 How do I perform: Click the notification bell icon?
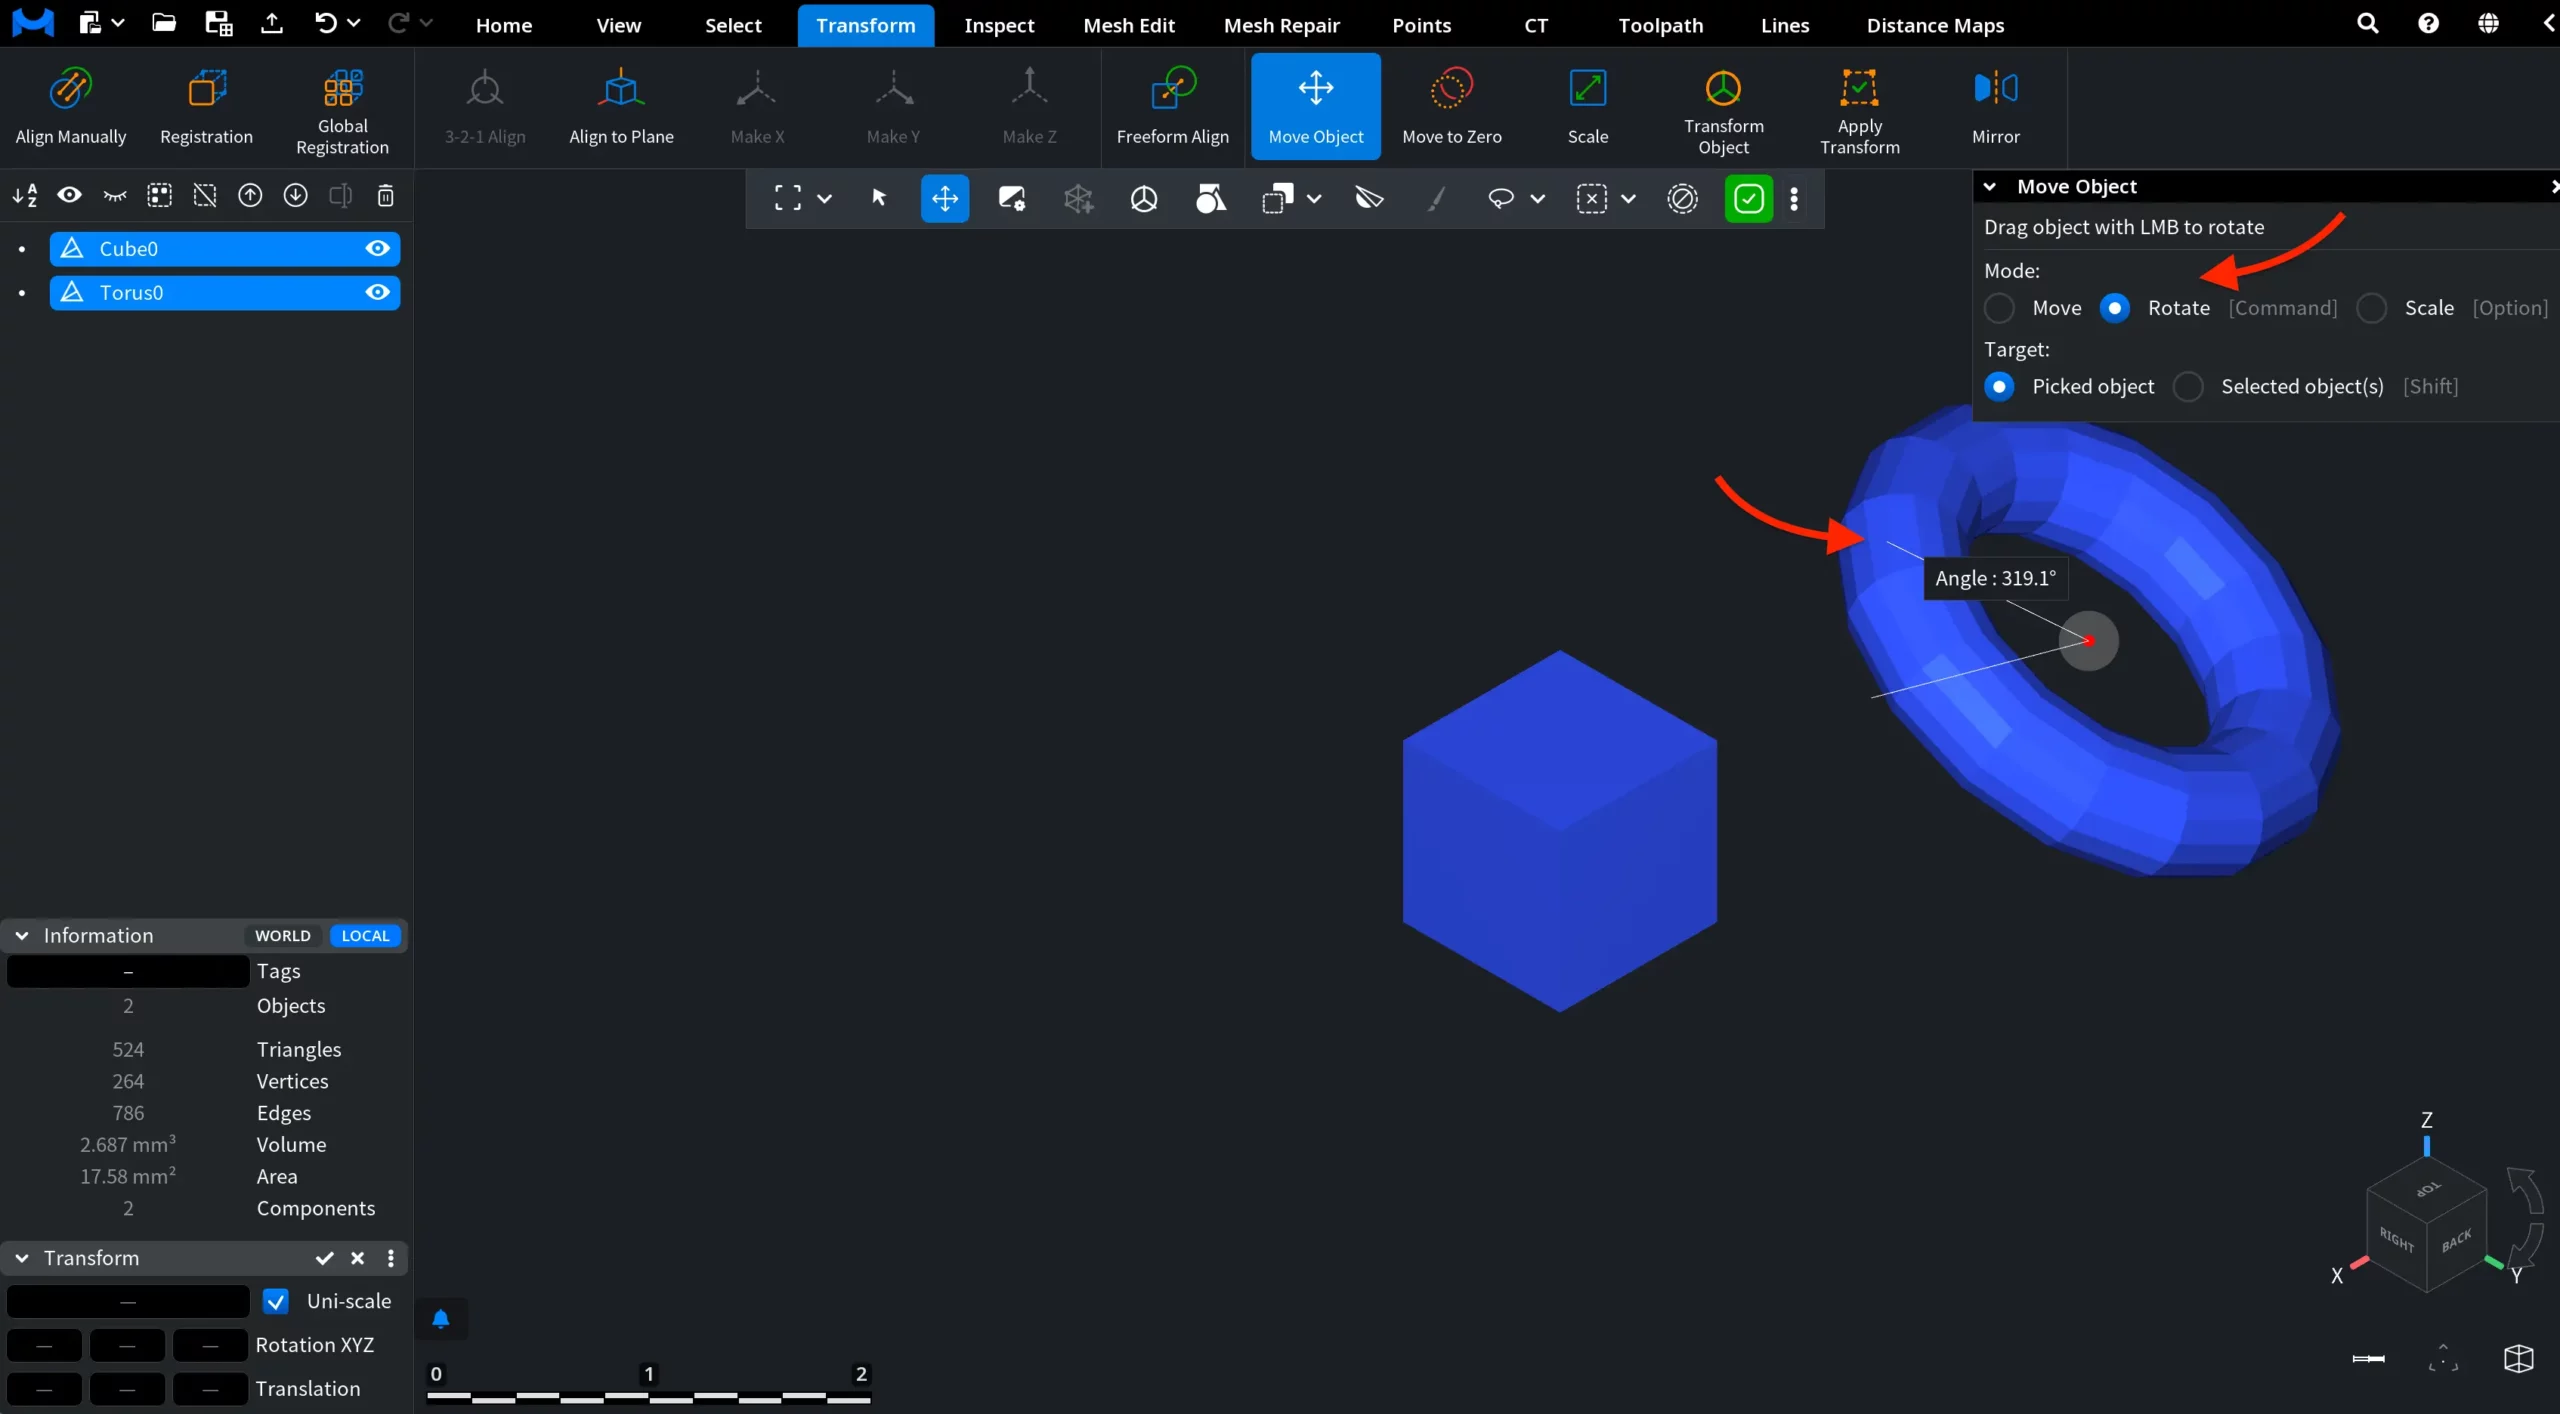(x=440, y=1319)
